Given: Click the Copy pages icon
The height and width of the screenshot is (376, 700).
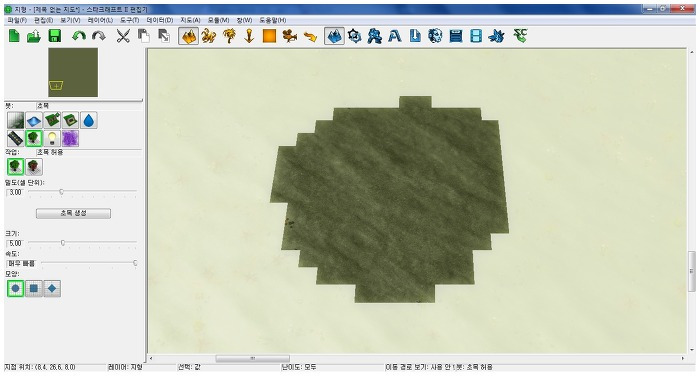Looking at the screenshot, I should tap(143, 36).
